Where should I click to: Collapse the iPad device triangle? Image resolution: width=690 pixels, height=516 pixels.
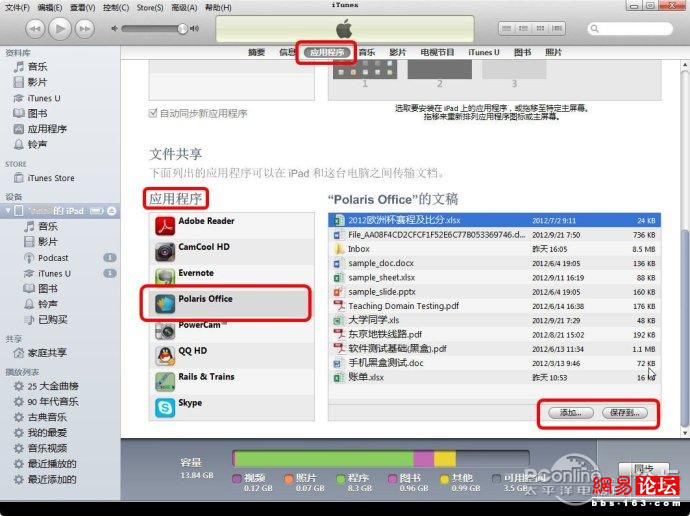click(7, 211)
